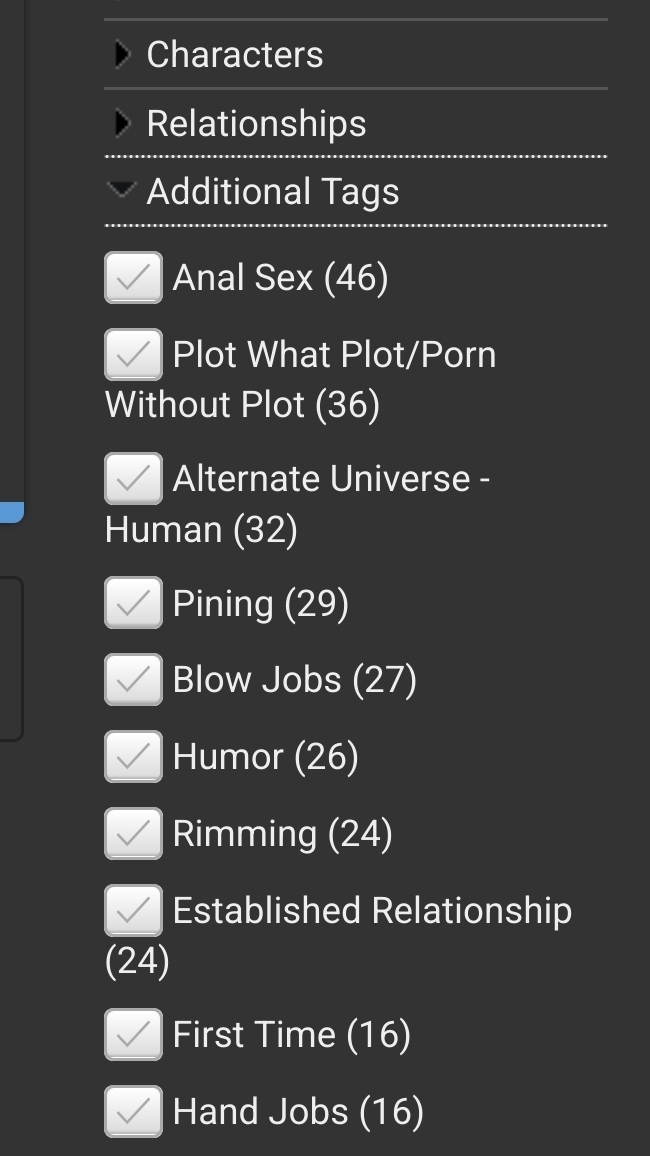Toggle the Anal Sex tag checkbox
Image resolution: width=650 pixels, height=1156 pixels.
[133, 277]
